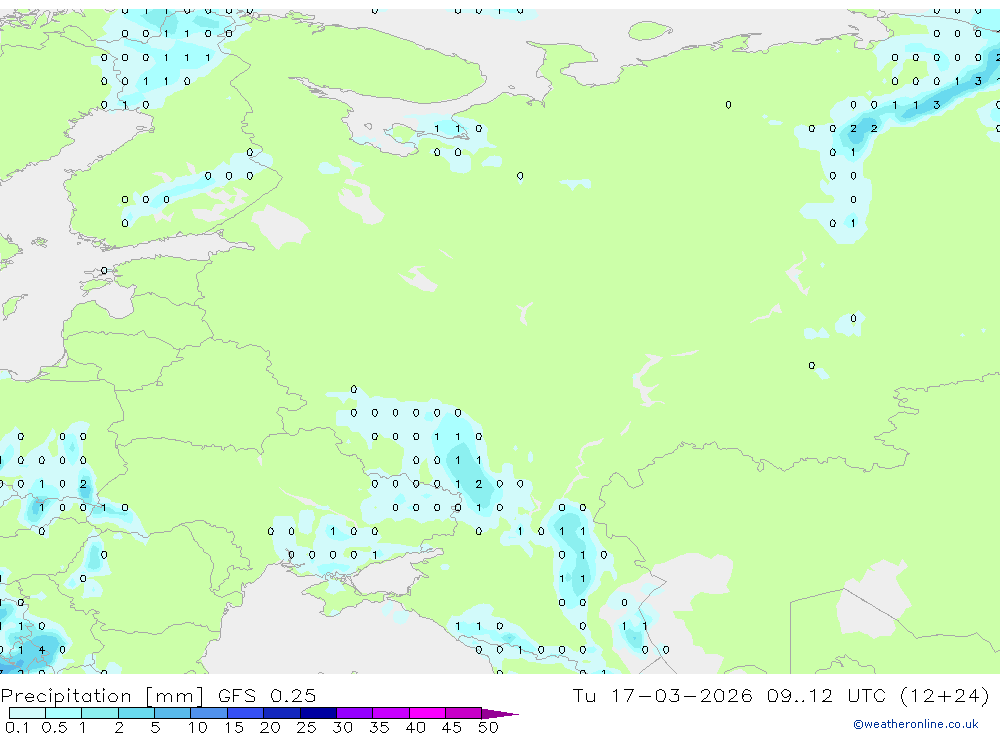
Task: Pick the 45–50 mm legend swatch
Action: [x=464, y=713]
